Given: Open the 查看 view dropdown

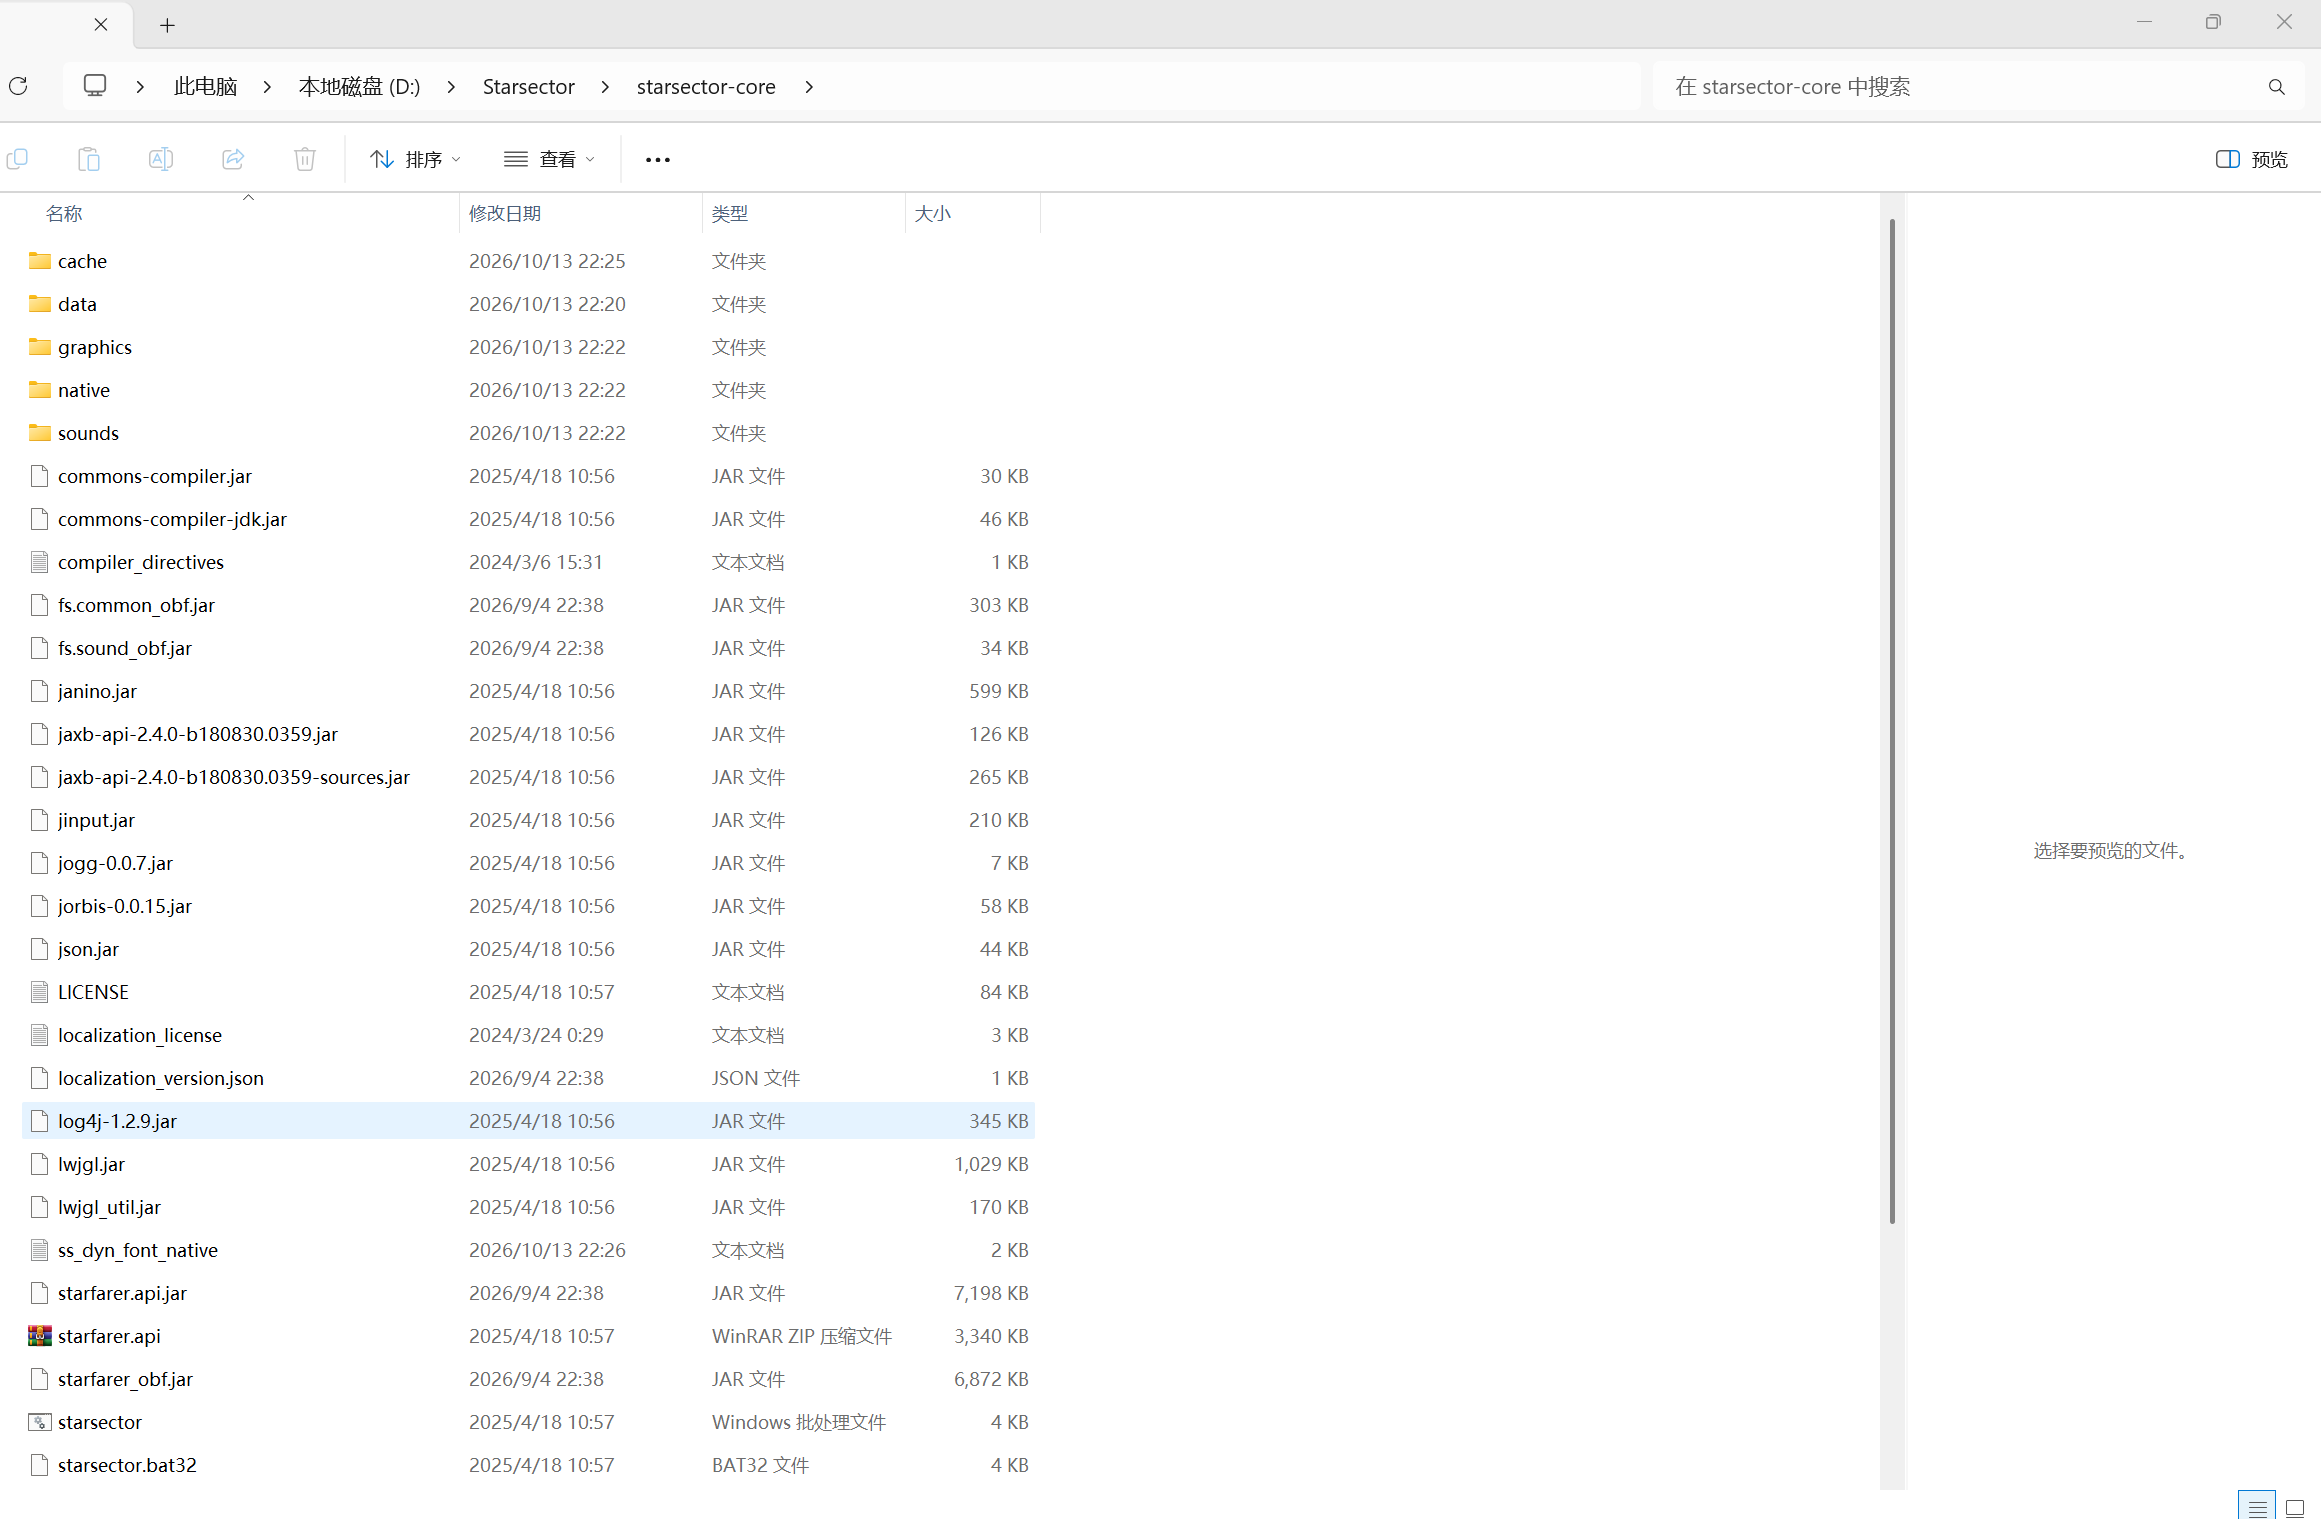Looking at the screenshot, I should click(x=550, y=159).
